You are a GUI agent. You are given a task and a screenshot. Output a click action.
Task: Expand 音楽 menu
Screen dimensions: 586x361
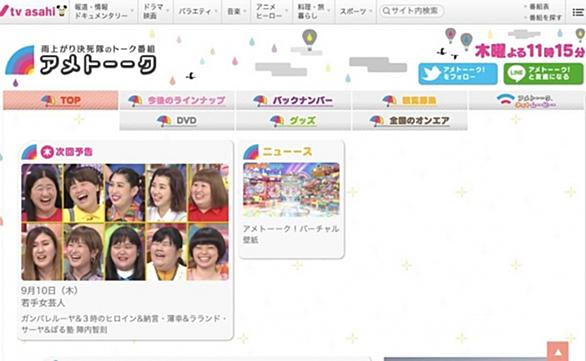[237, 12]
